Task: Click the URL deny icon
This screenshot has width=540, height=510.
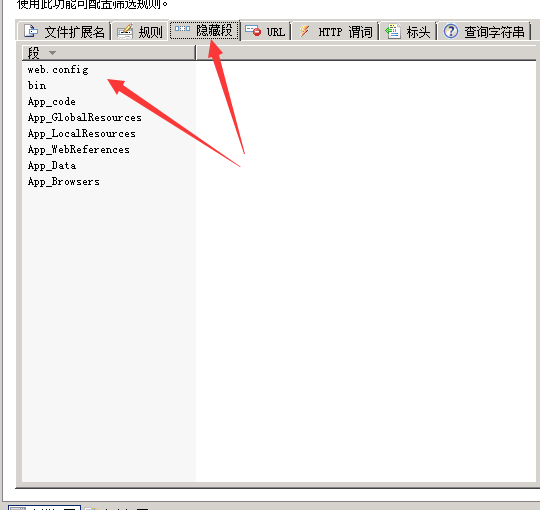Action: 253,31
